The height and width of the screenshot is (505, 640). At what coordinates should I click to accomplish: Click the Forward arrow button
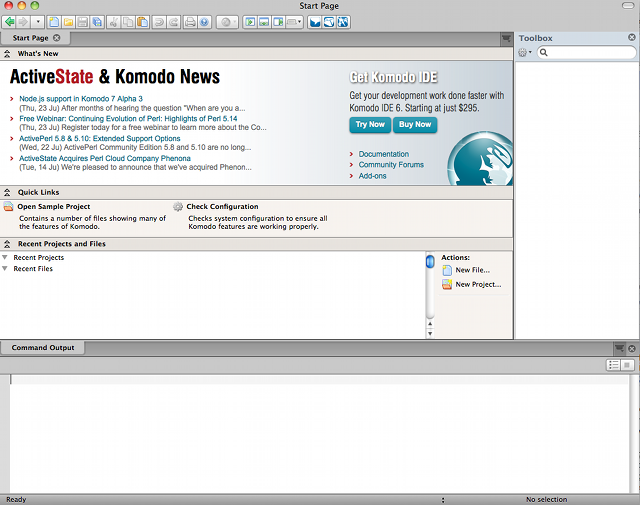23,22
